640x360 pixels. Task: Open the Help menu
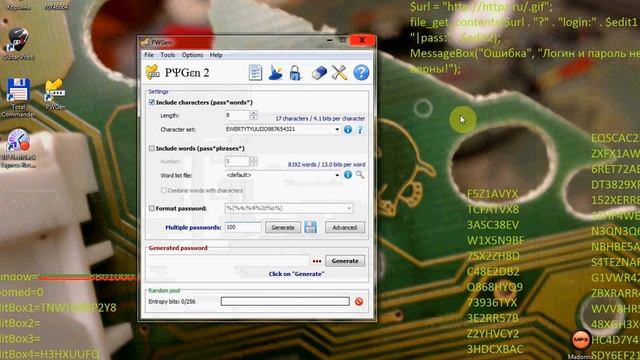[216, 55]
